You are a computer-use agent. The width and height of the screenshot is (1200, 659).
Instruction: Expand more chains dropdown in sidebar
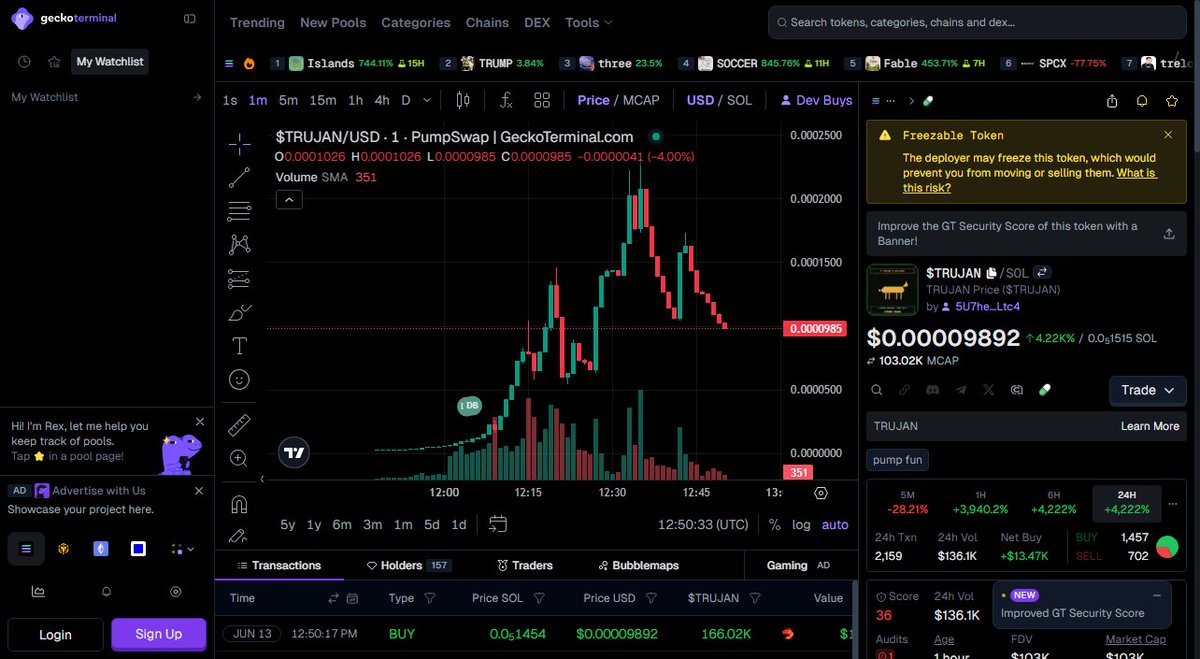(x=182, y=548)
